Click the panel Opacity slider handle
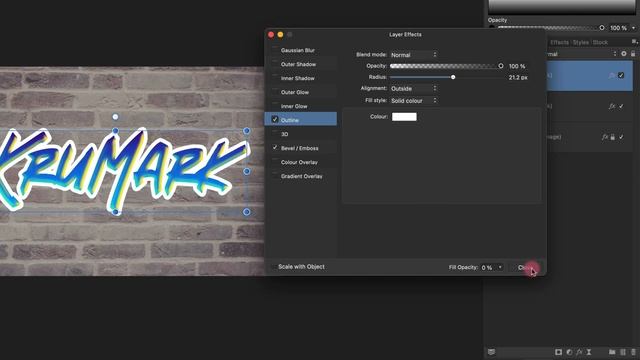The width and height of the screenshot is (640, 360). click(602, 28)
